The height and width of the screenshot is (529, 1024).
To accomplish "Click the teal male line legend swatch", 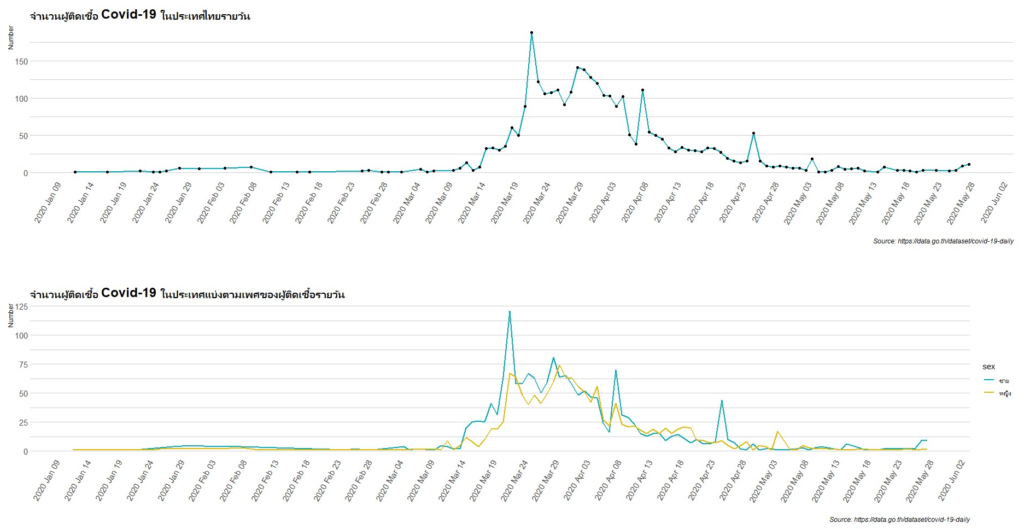I will tap(987, 381).
